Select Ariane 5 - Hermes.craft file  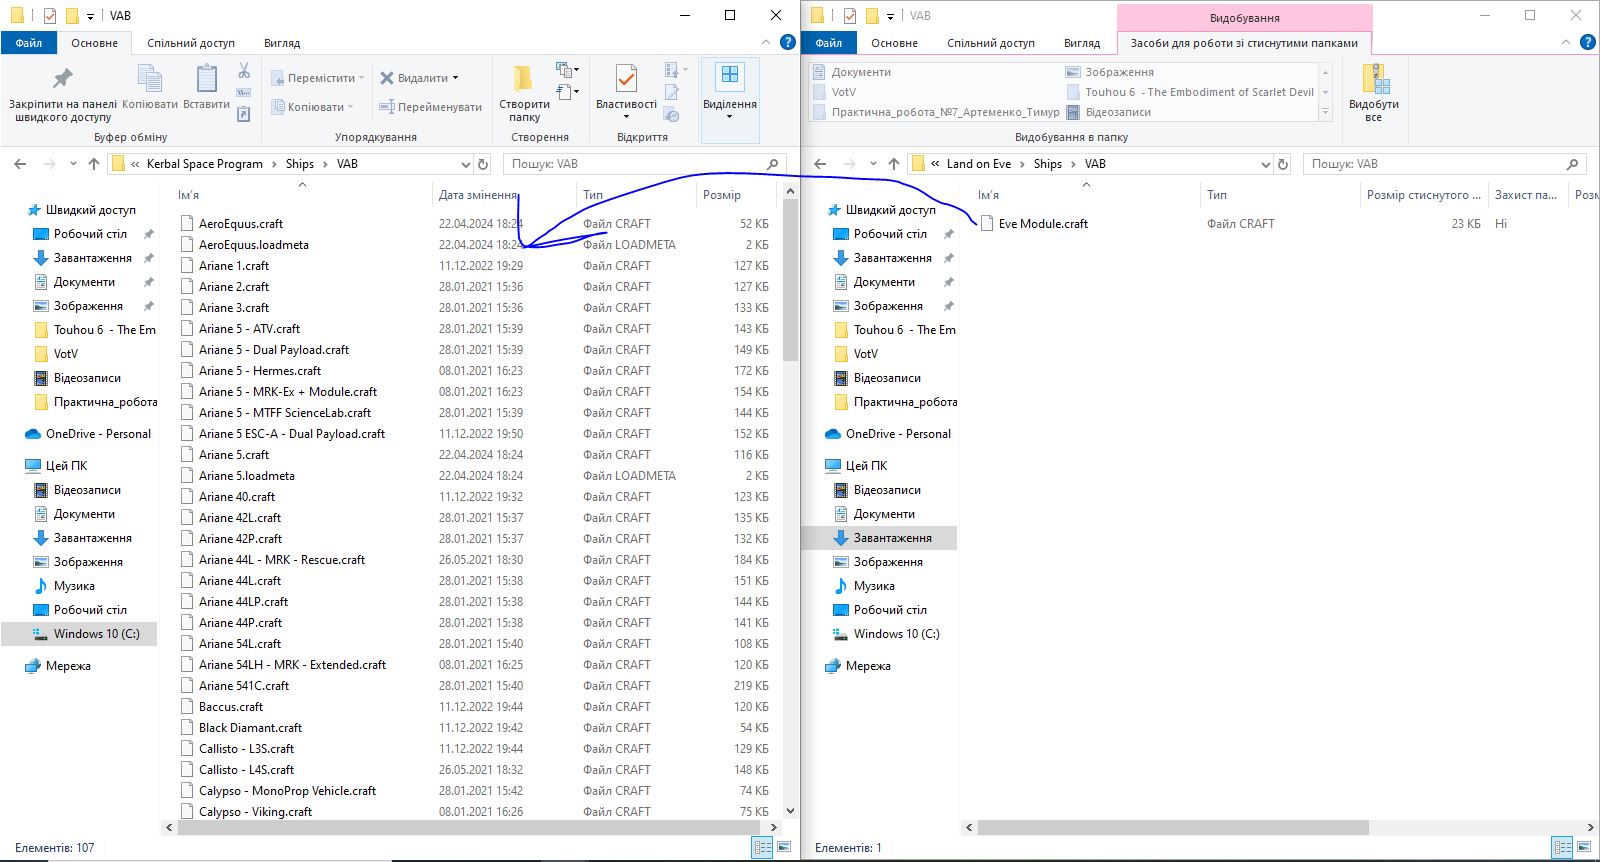point(259,371)
